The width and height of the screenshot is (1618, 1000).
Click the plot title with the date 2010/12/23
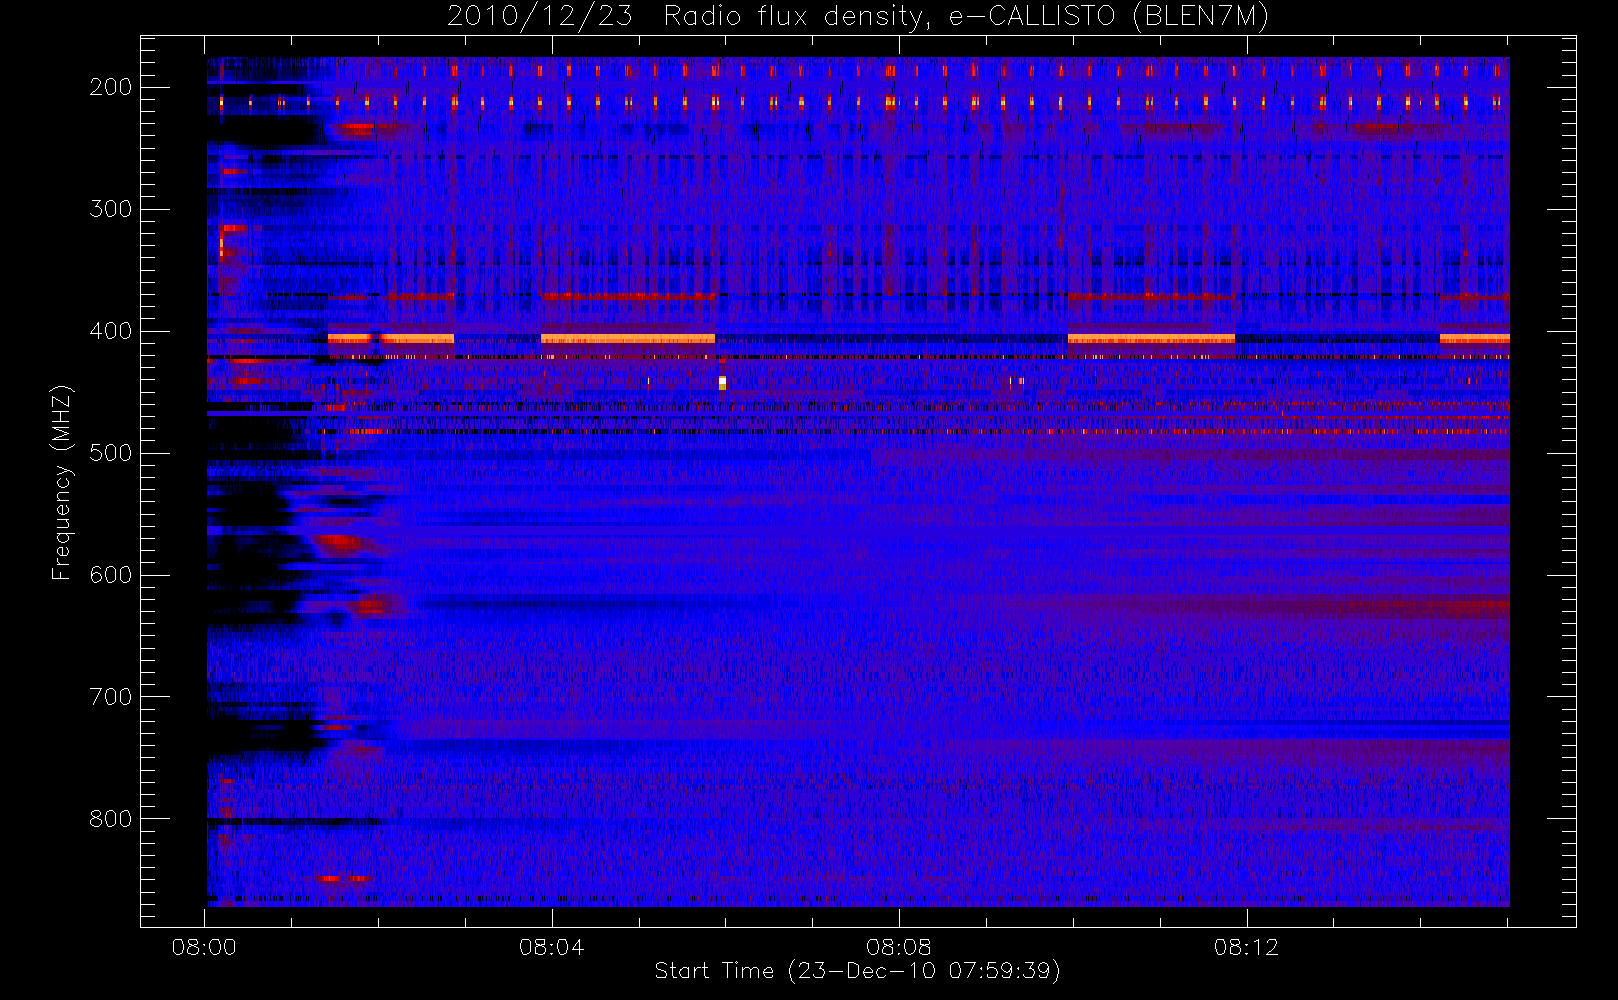857,17
